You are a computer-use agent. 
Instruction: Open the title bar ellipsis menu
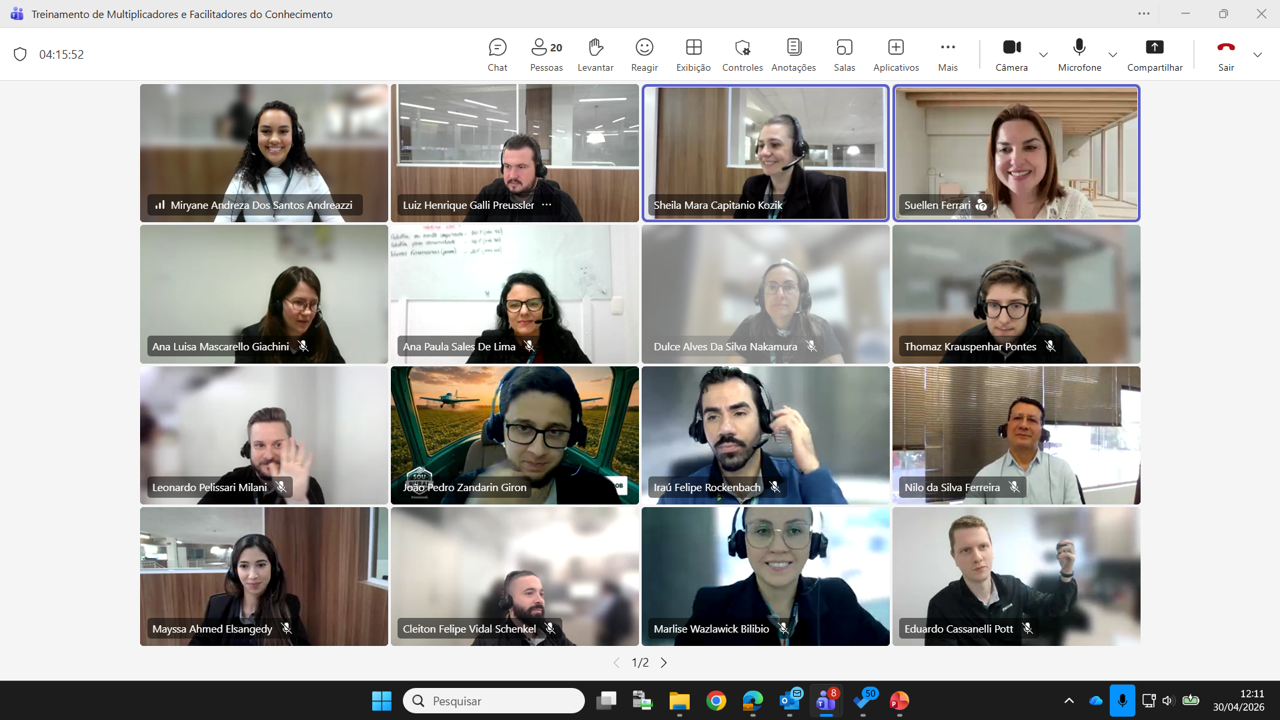click(x=1144, y=14)
